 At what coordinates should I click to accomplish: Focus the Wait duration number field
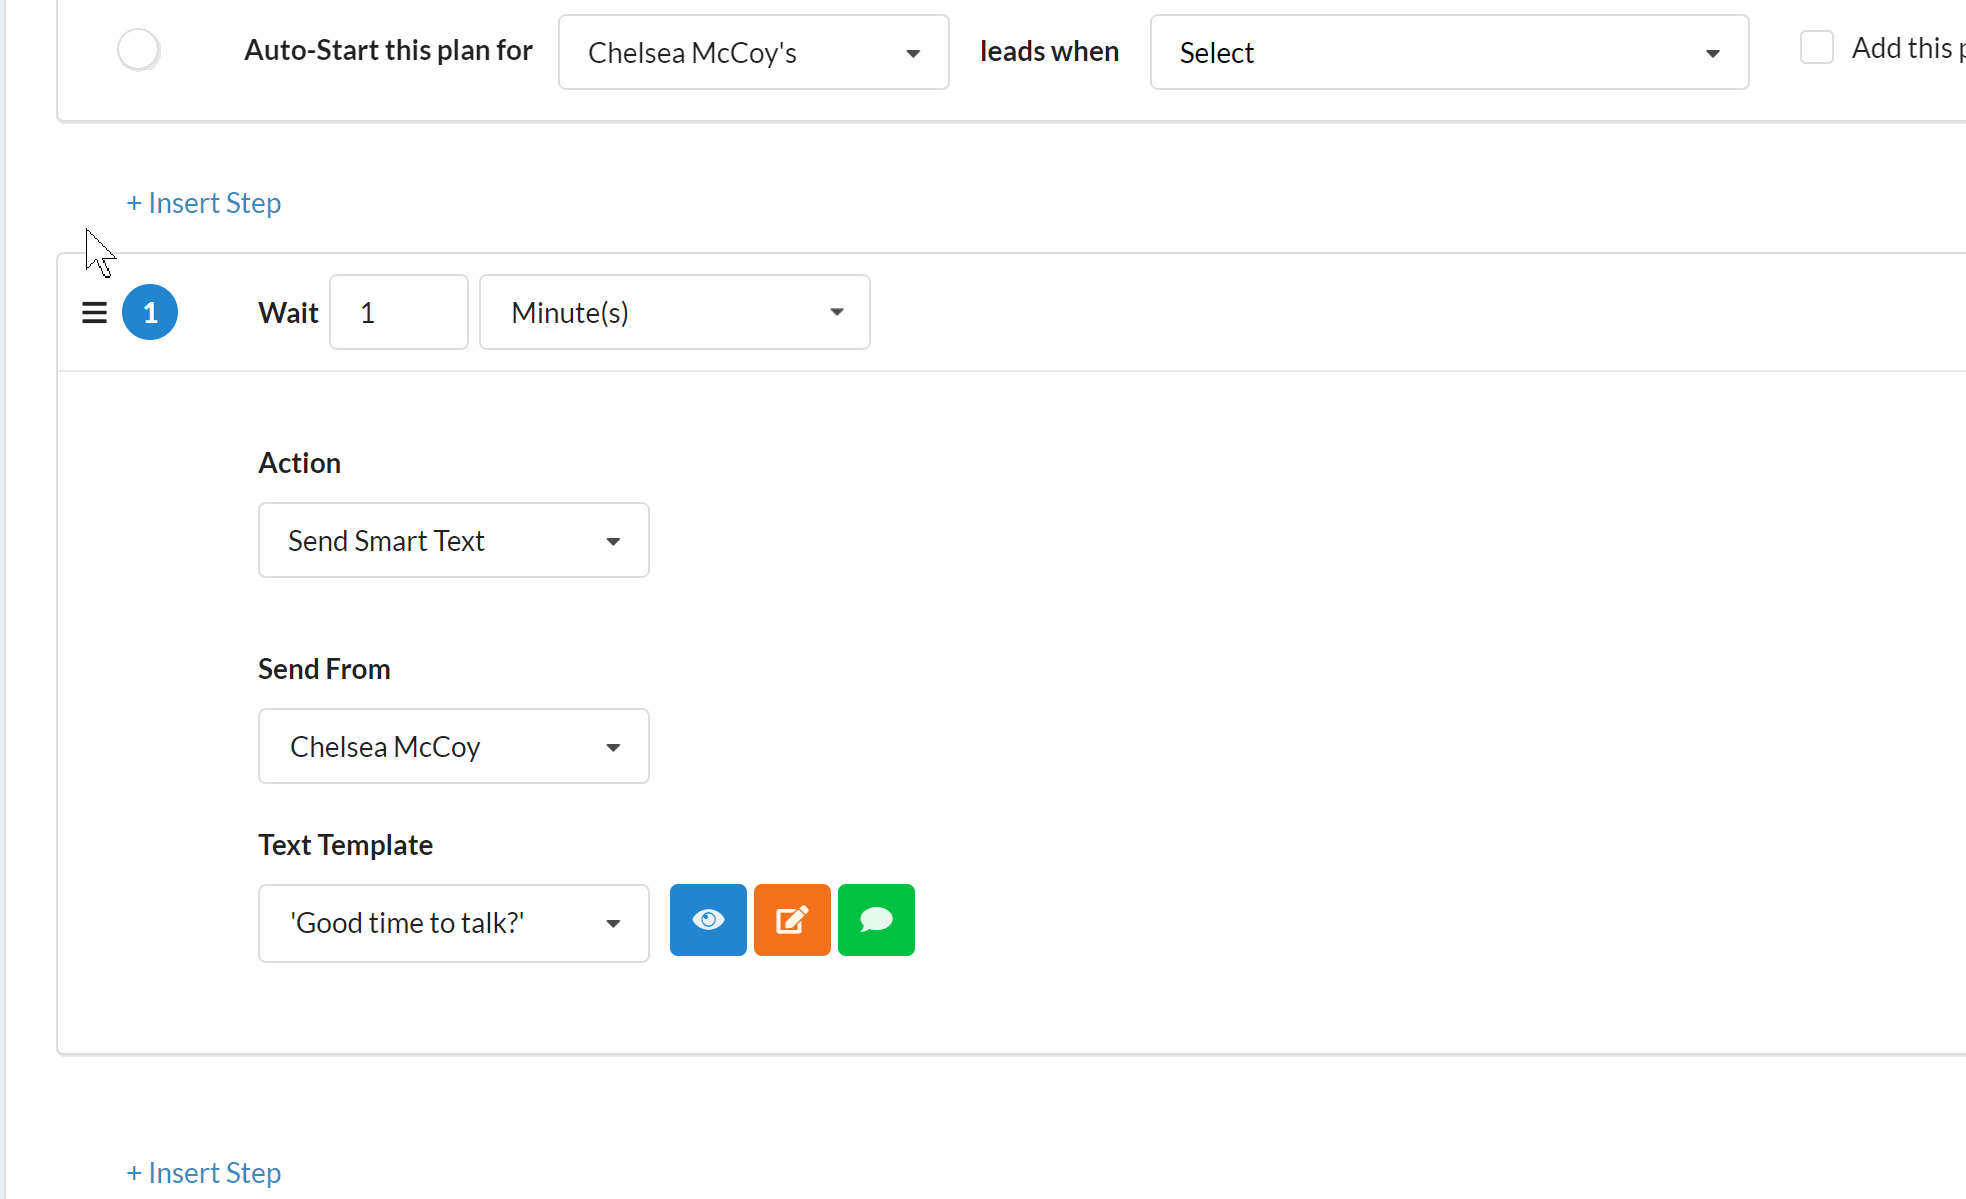[398, 313]
